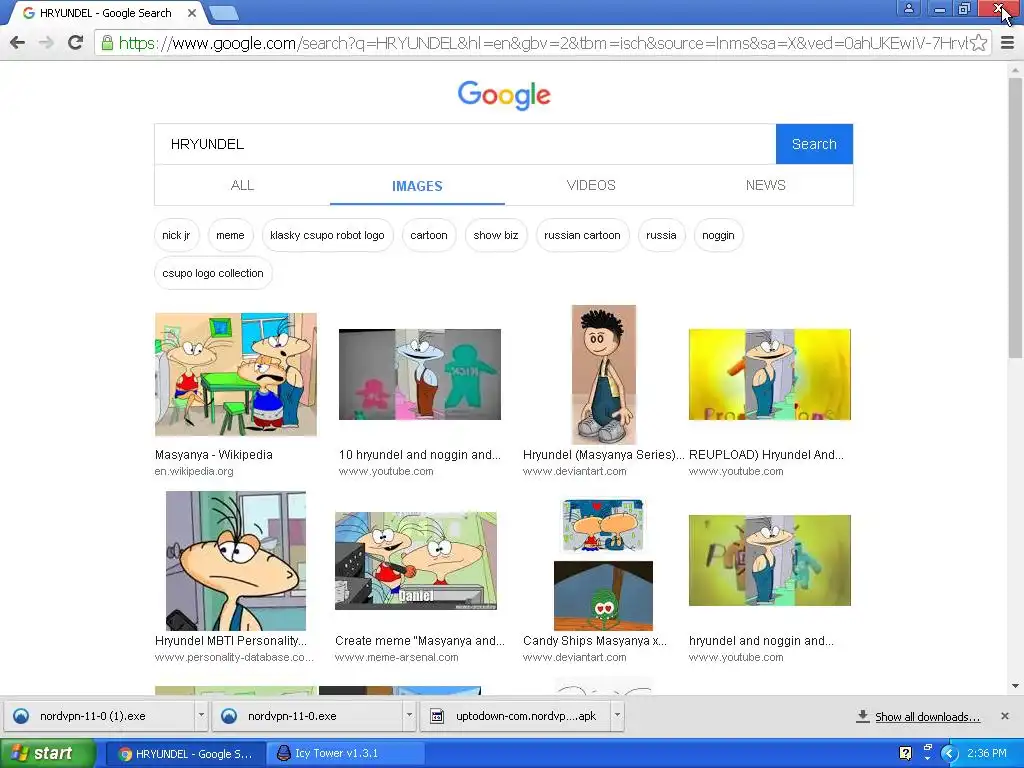This screenshot has width=1024, height=768.
Task: Open the REUPLOAD Hryundel And thumbnail
Action: [770, 374]
